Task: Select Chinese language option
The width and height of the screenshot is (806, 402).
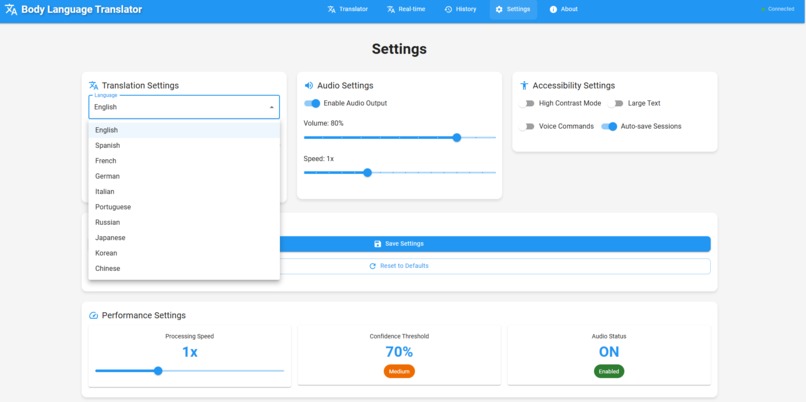Action: 184,269
